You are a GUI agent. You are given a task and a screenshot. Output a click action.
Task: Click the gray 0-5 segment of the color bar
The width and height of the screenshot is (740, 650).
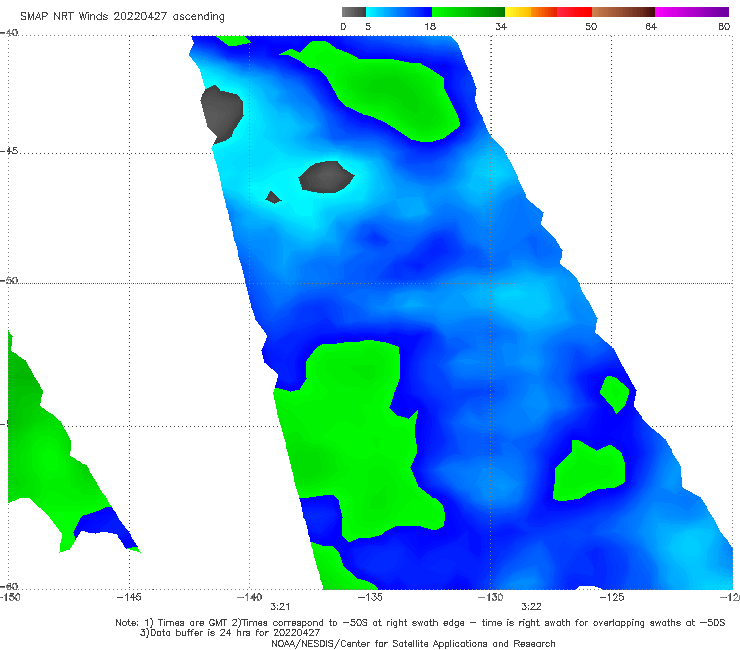point(353,12)
